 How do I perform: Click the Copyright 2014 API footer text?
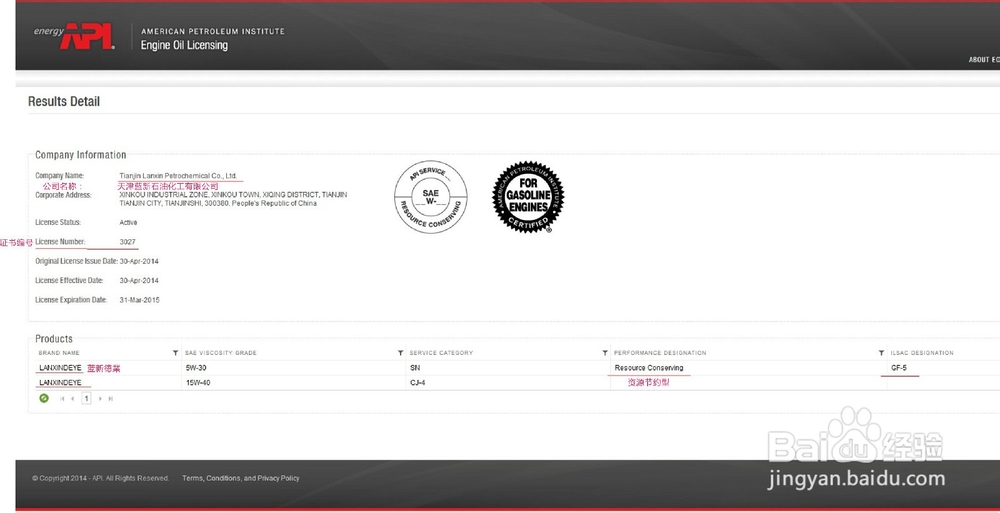[x=101, y=478]
